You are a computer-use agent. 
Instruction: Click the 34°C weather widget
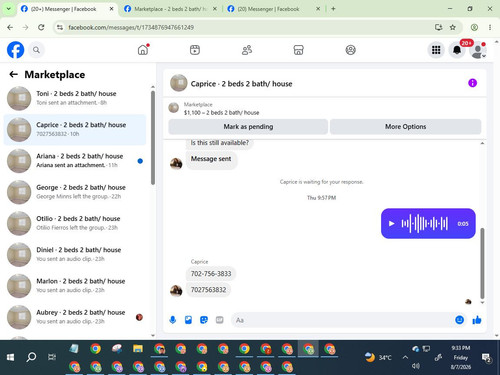378,357
